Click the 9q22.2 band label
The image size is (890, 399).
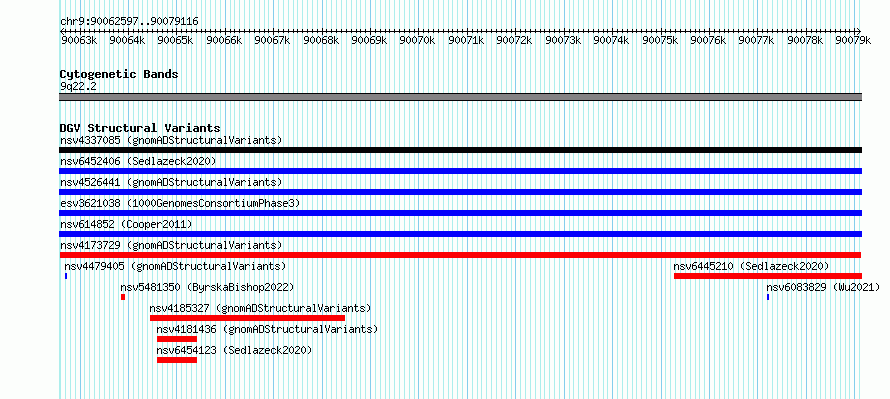coord(78,86)
